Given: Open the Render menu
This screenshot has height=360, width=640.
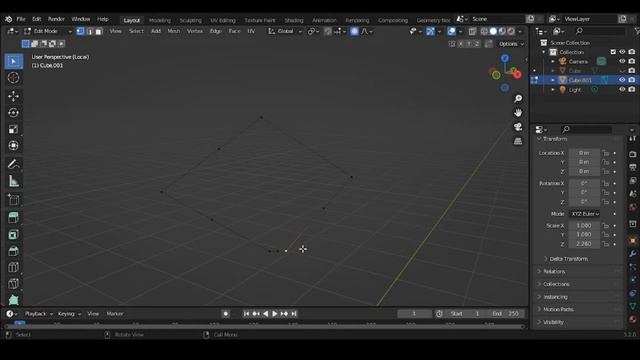Looking at the screenshot, I should (x=56, y=19).
